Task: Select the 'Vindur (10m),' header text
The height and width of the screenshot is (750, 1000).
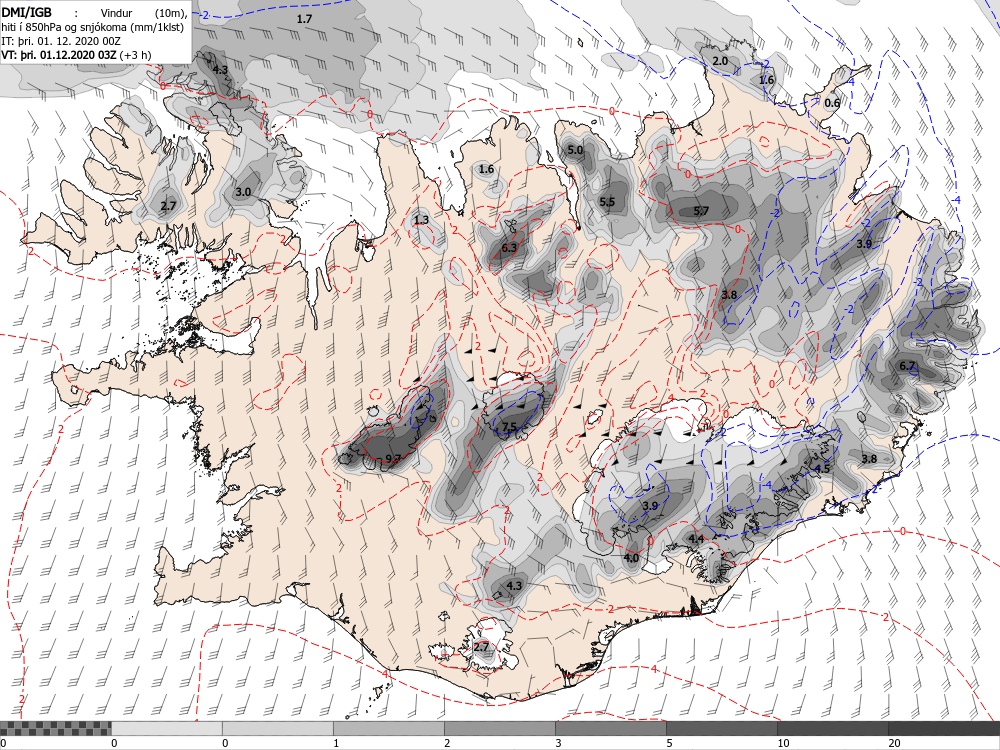Action: pos(144,13)
